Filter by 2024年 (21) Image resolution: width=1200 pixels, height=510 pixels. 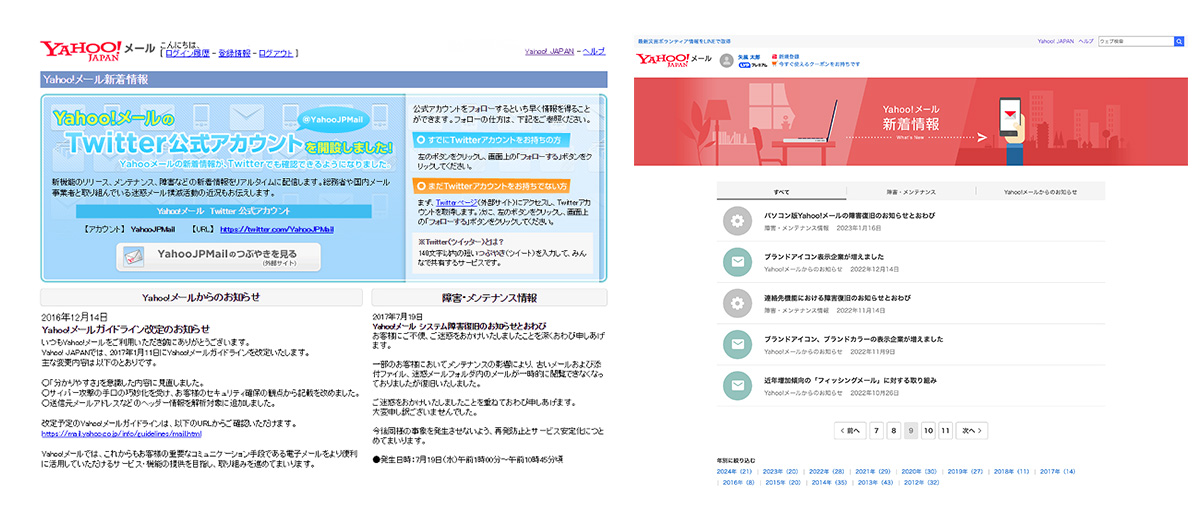pyautogui.click(x=734, y=471)
